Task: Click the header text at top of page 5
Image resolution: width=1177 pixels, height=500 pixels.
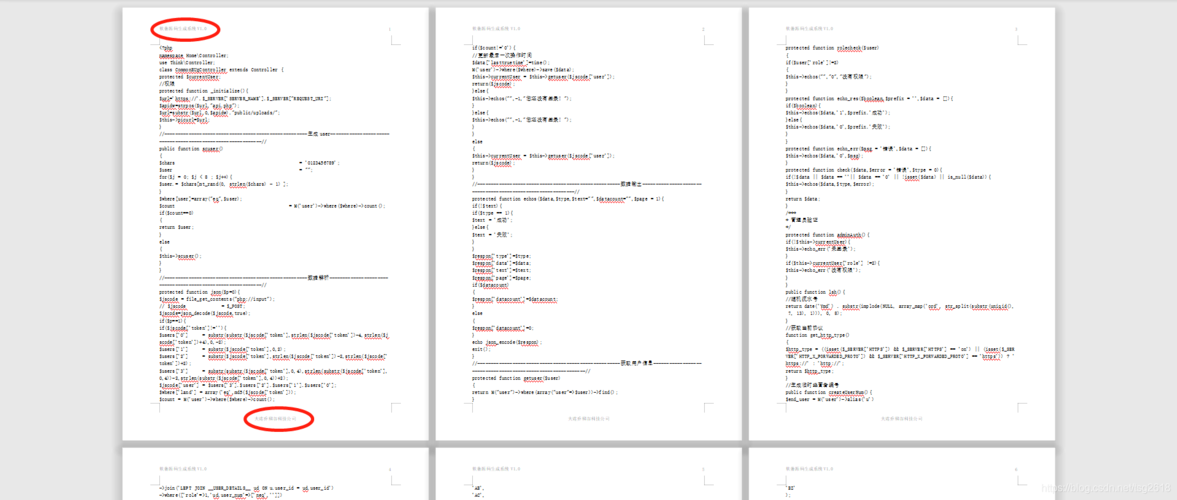Action: pyautogui.click(x=495, y=468)
